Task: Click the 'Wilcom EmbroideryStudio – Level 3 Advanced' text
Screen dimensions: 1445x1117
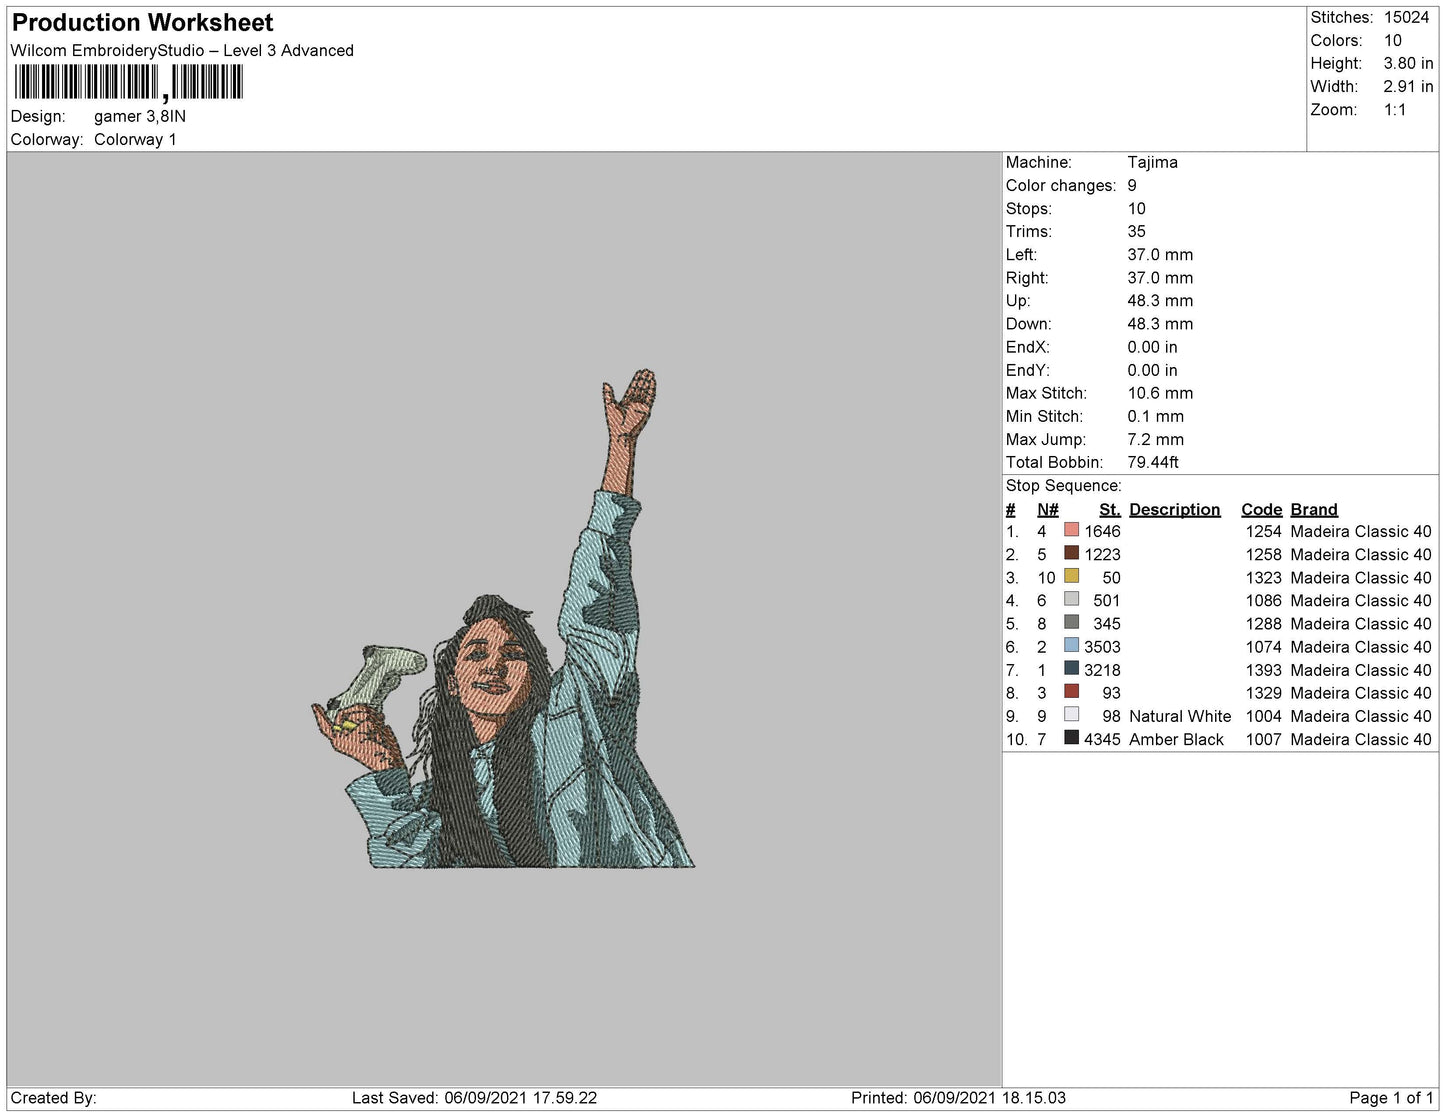Action: [182, 50]
